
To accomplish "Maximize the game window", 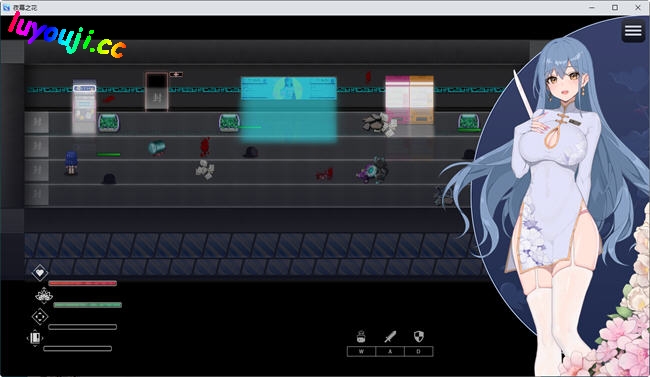I will pos(615,7).
